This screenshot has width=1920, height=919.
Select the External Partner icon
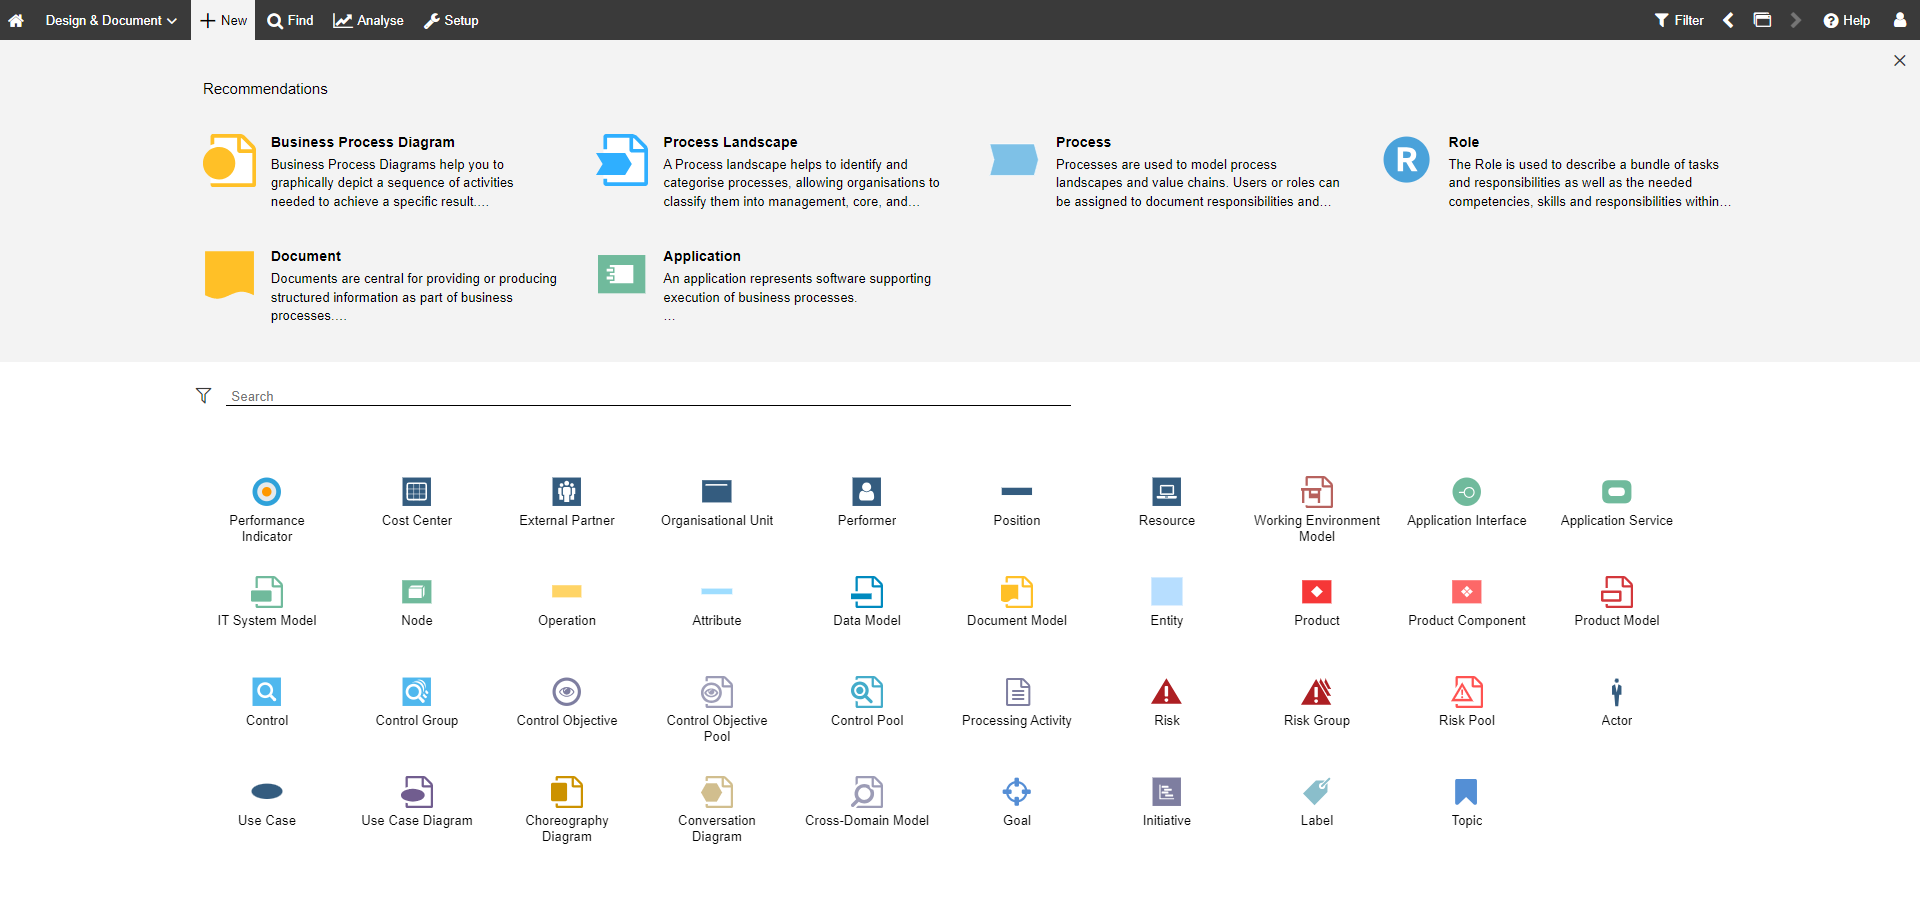(567, 491)
